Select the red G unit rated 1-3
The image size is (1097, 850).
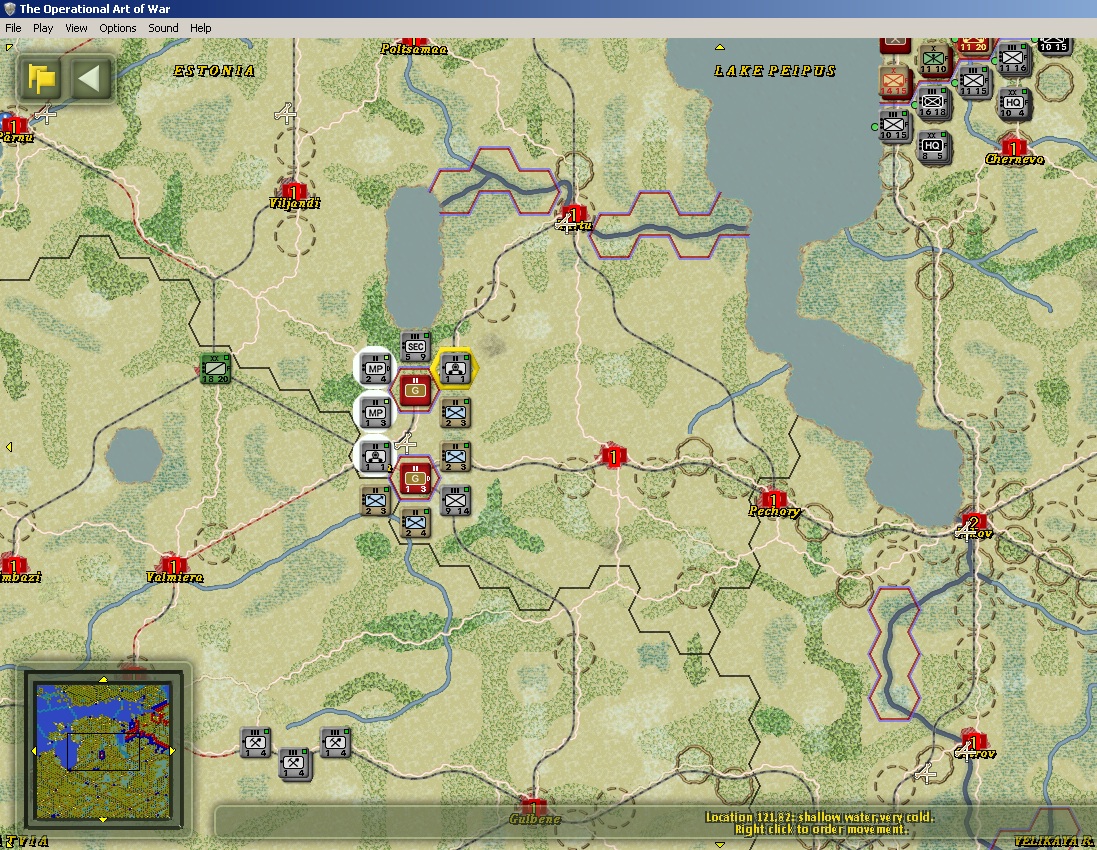[x=416, y=479]
